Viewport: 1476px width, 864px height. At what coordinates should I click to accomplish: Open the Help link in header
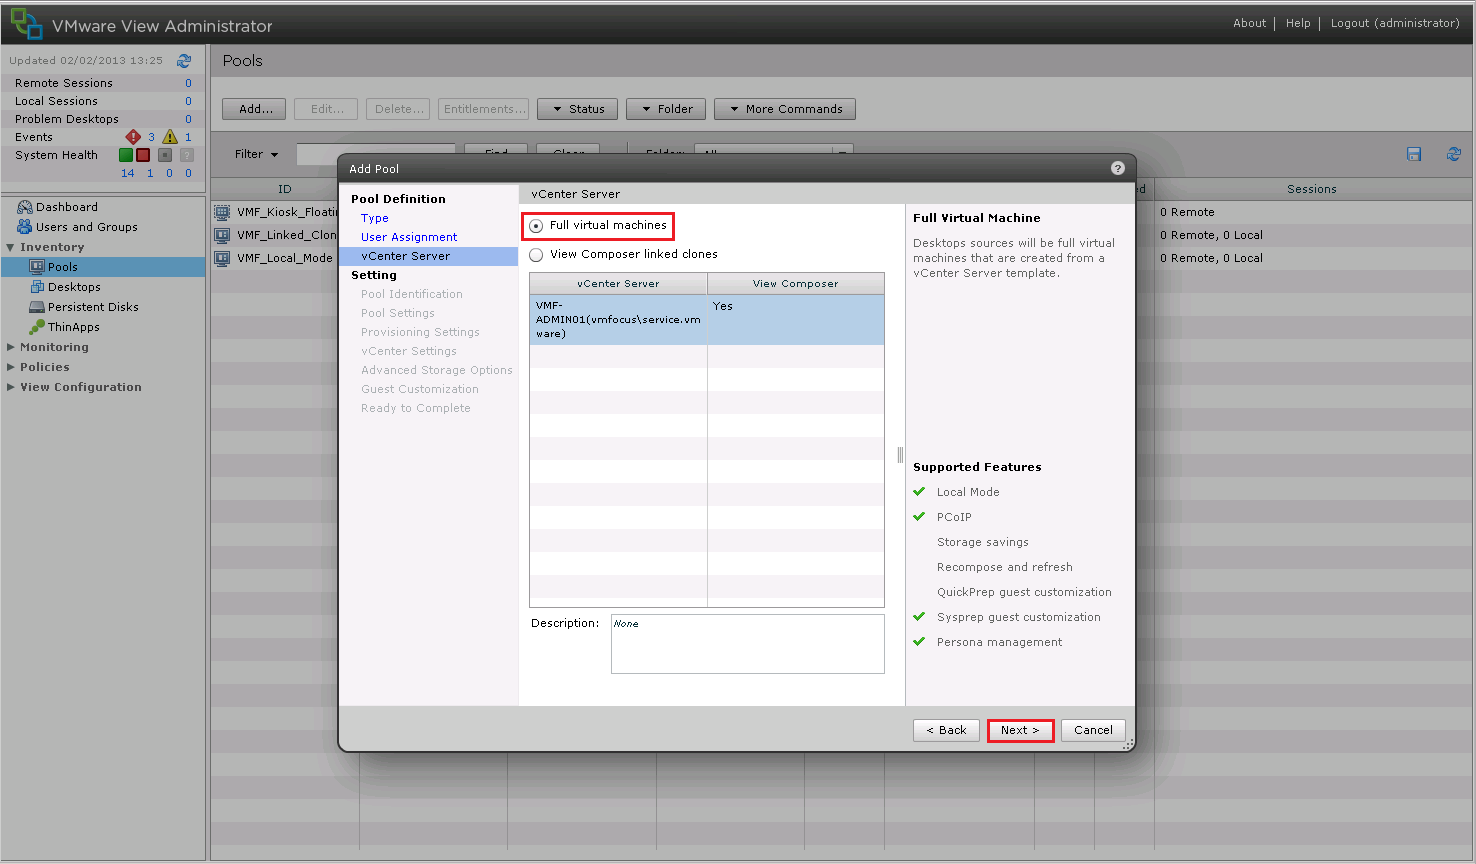pyautogui.click(x=1298, y=23)
